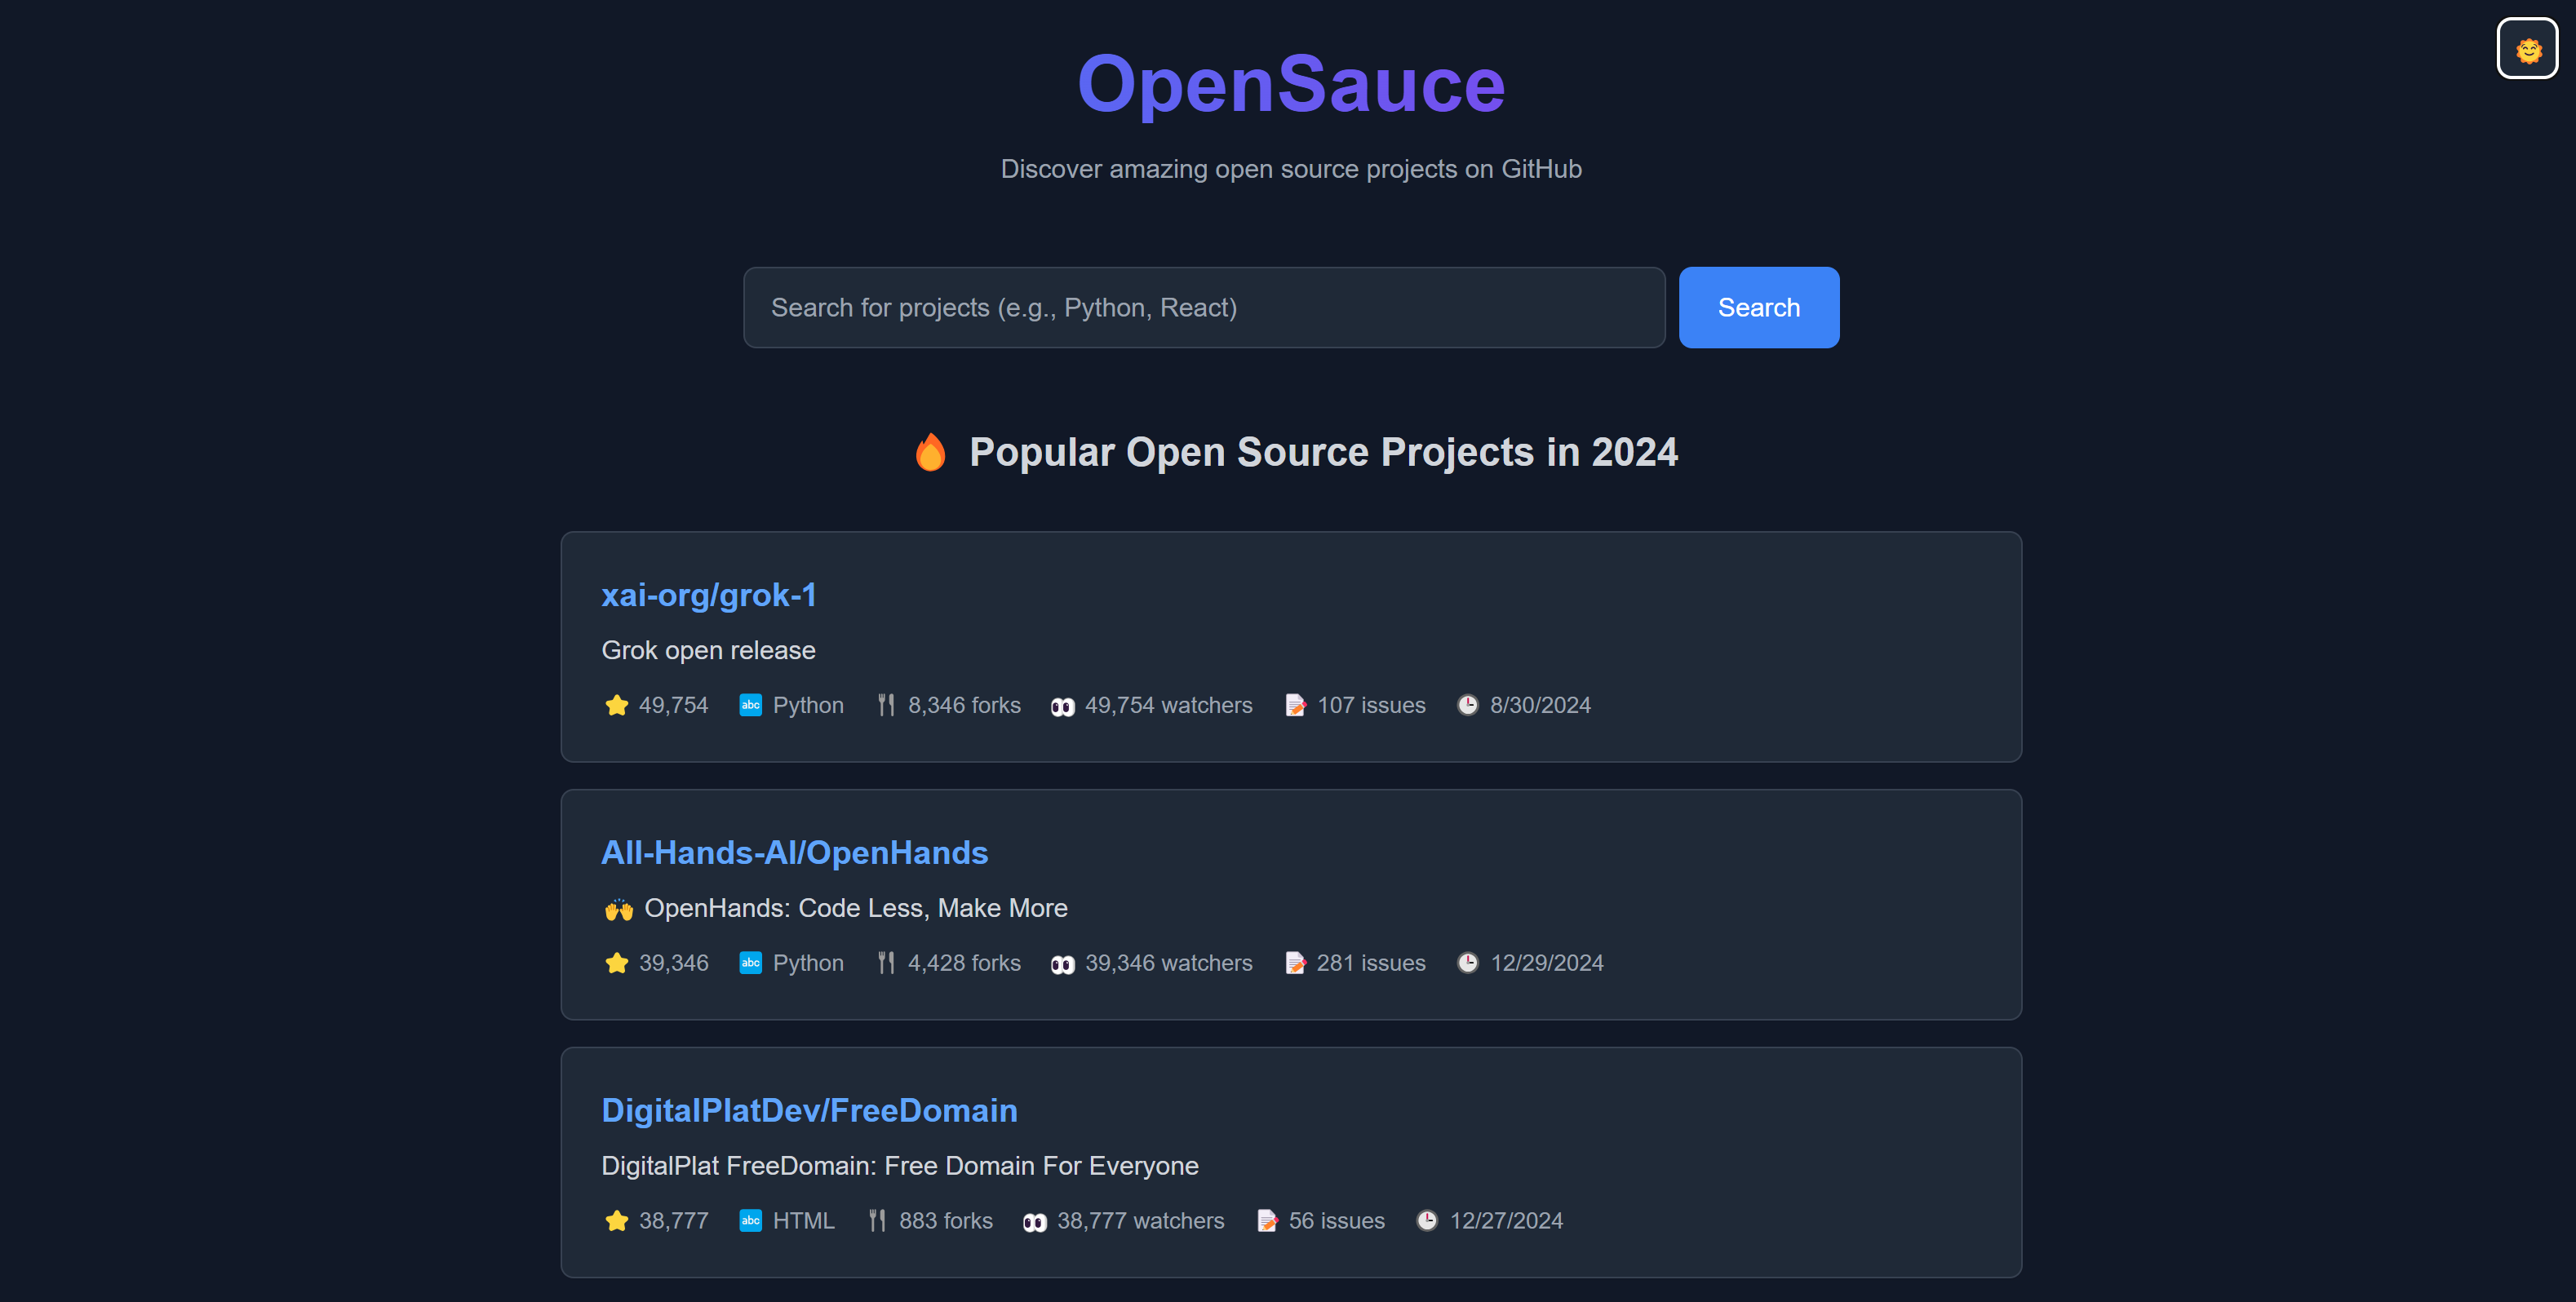2576x1302 pixels.
Task: Click the OpenSauce title heading
Action: [1290, 84]
